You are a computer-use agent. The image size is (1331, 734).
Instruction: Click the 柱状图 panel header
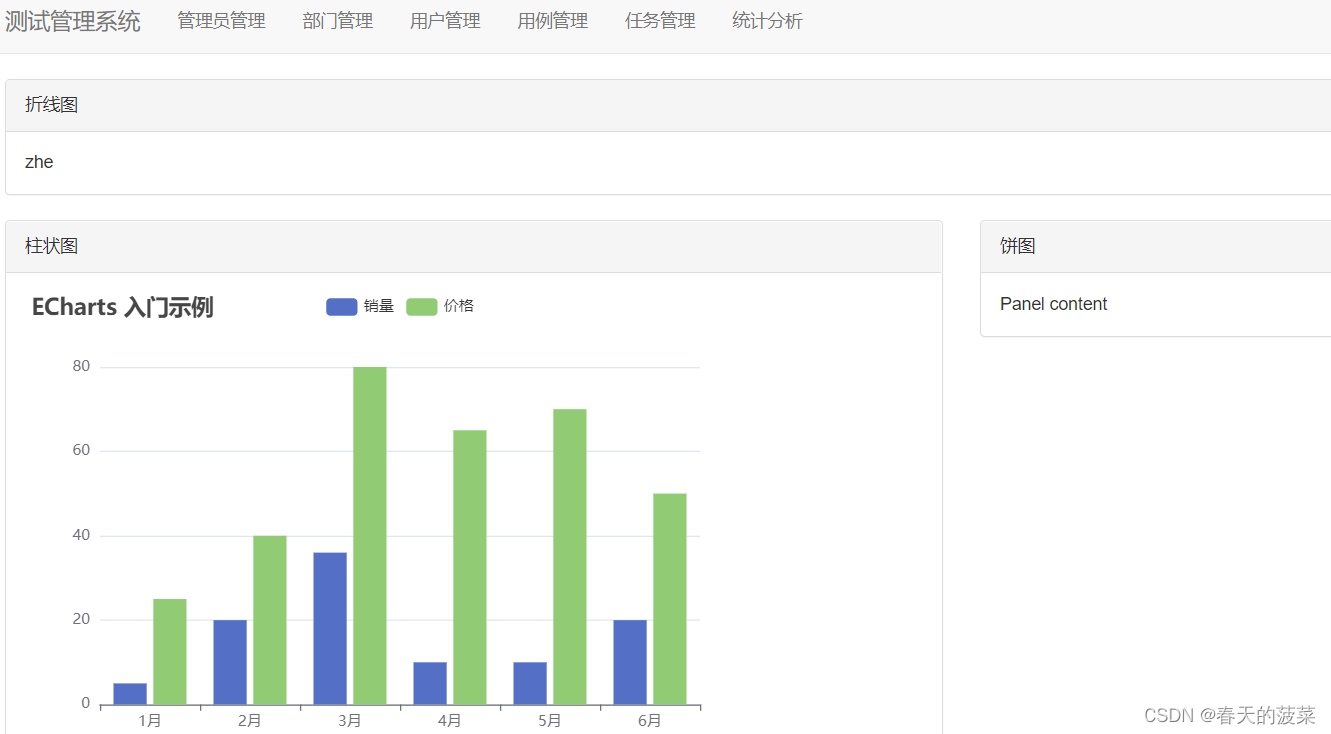coord(51,246)
